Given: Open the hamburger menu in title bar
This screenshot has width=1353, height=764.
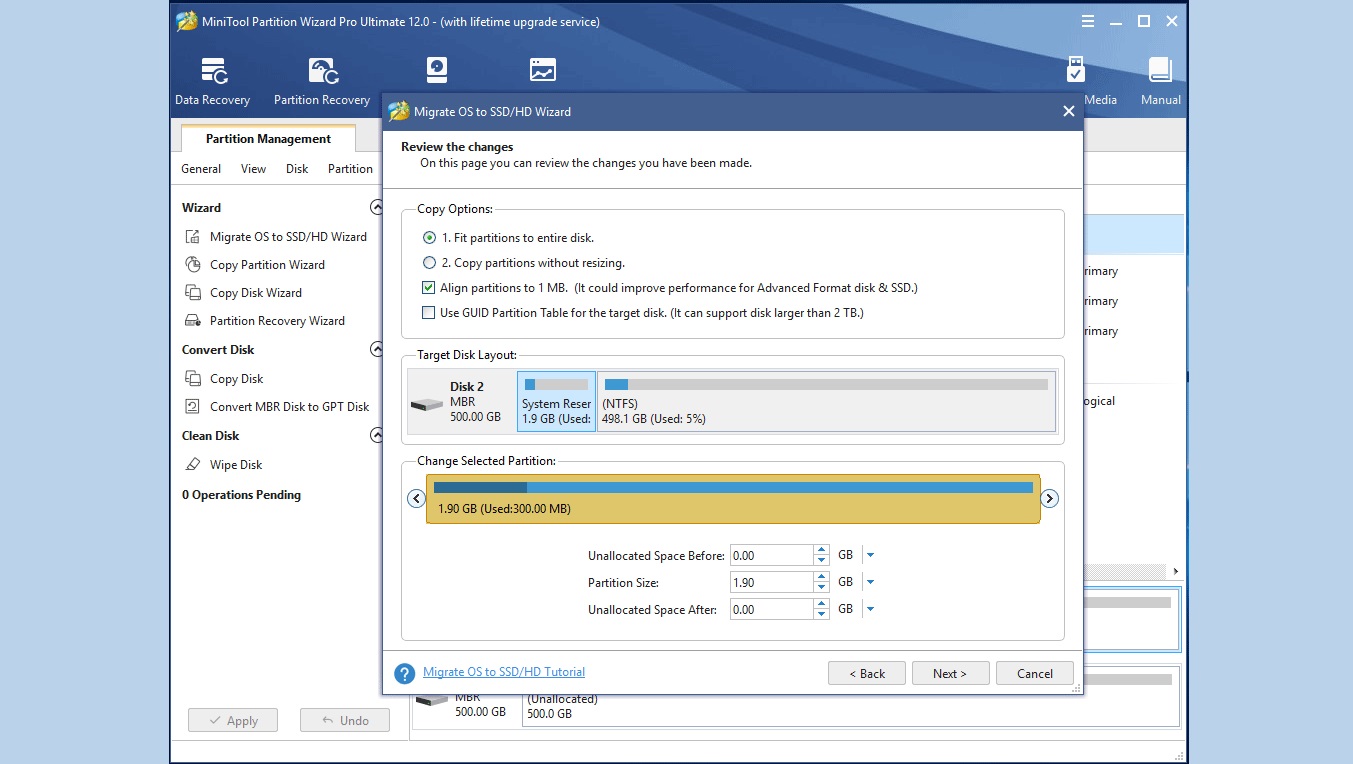Looking at the screenshot, I should coord(1088,21).
